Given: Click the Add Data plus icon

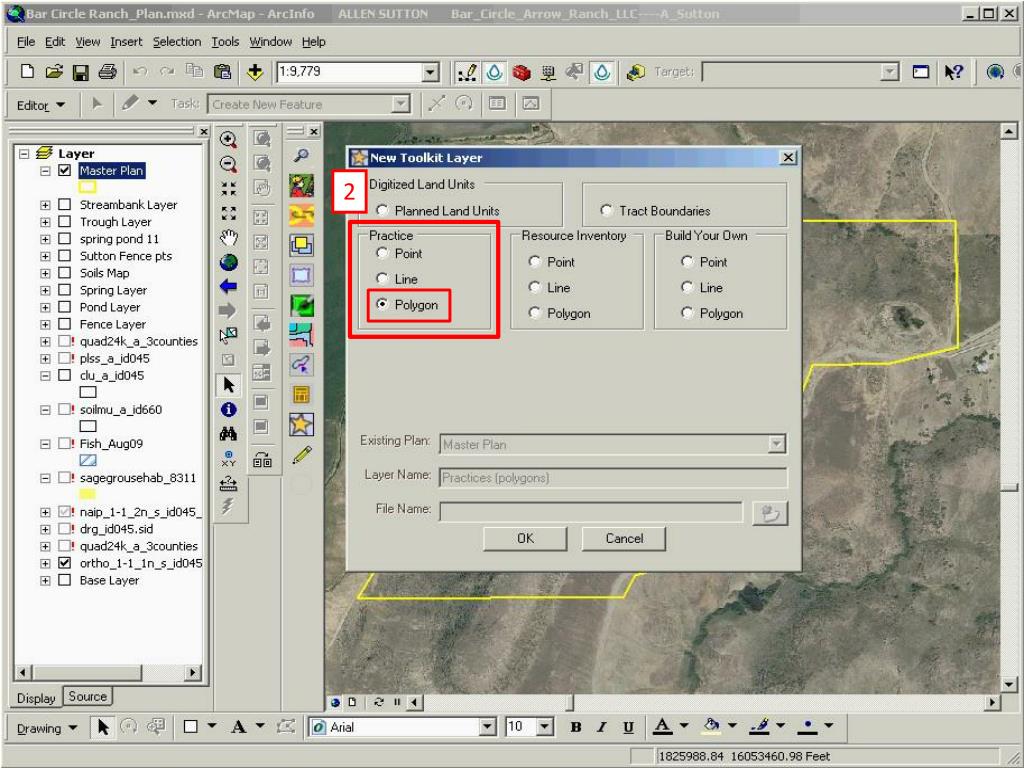Looking at the screenshot, I should (255, 72).
